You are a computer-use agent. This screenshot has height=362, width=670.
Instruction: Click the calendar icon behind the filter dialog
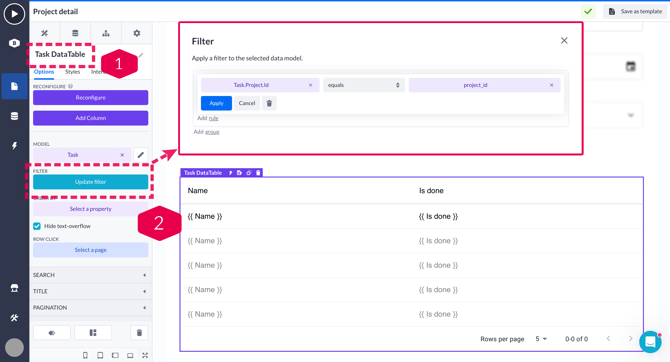click(631, 66)
